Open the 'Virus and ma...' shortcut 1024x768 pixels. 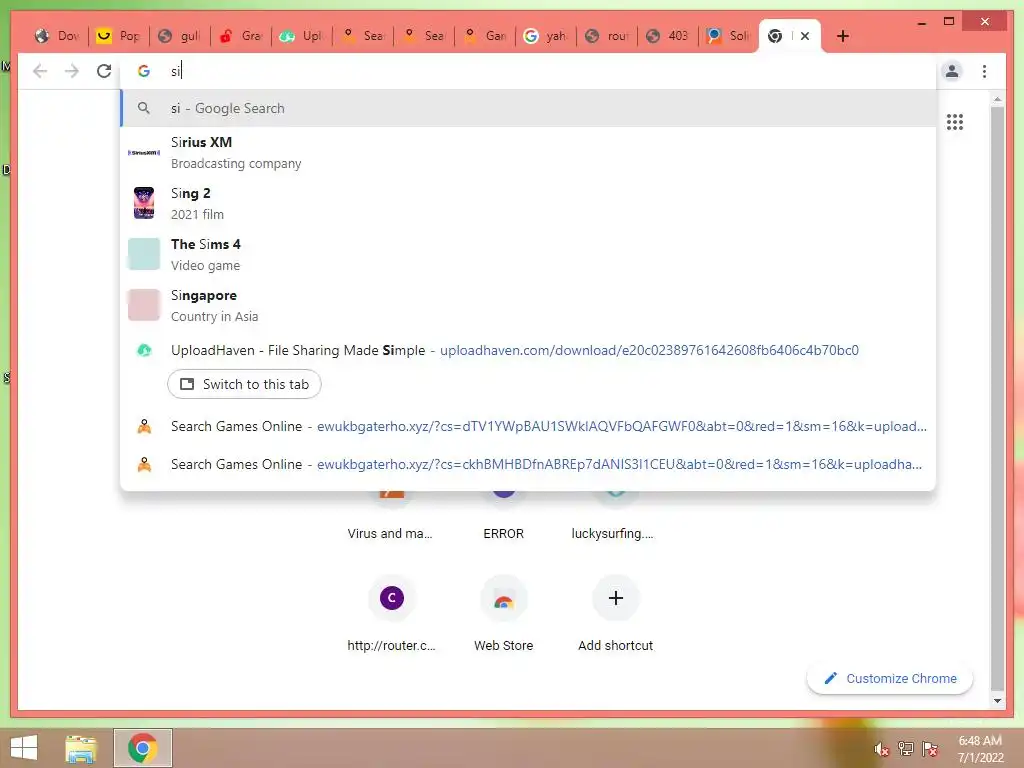coord(391,516)
